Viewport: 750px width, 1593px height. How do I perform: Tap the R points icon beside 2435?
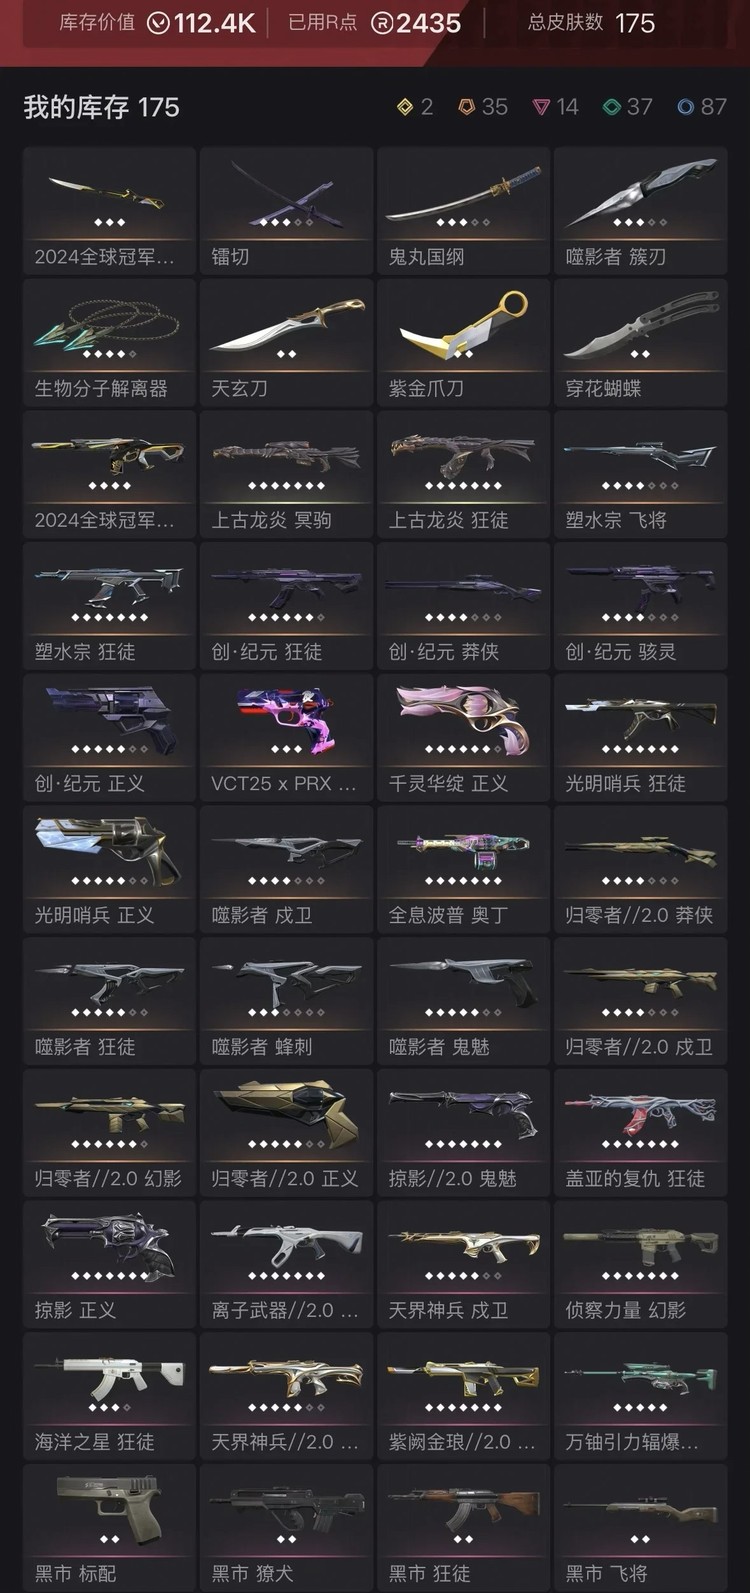pos(382,23)
